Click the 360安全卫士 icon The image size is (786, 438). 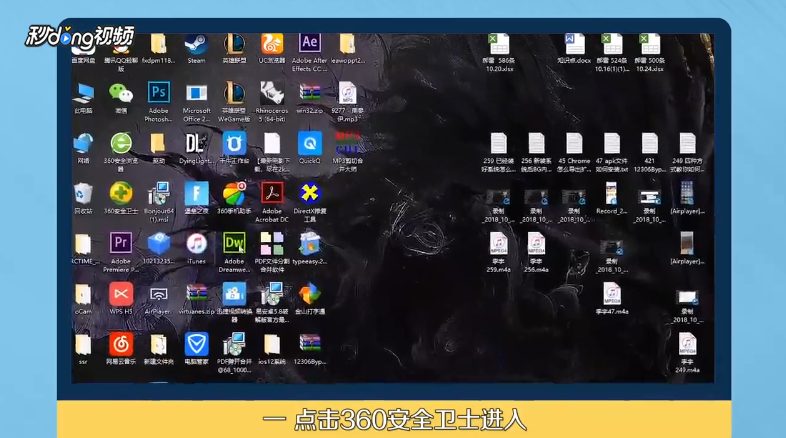tap(121, 194)
